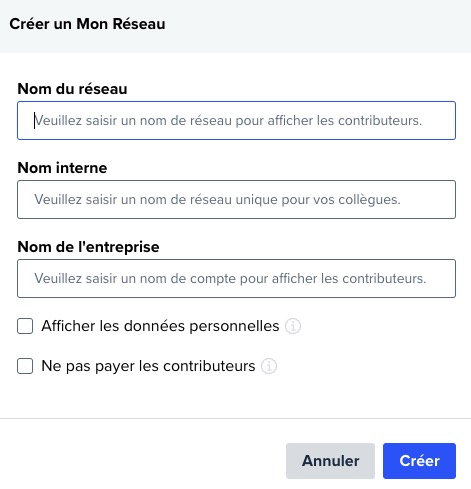Toggle via the Afficher les données personnelles label text
This screenshot has height=489, width=471.
(160, 326)
